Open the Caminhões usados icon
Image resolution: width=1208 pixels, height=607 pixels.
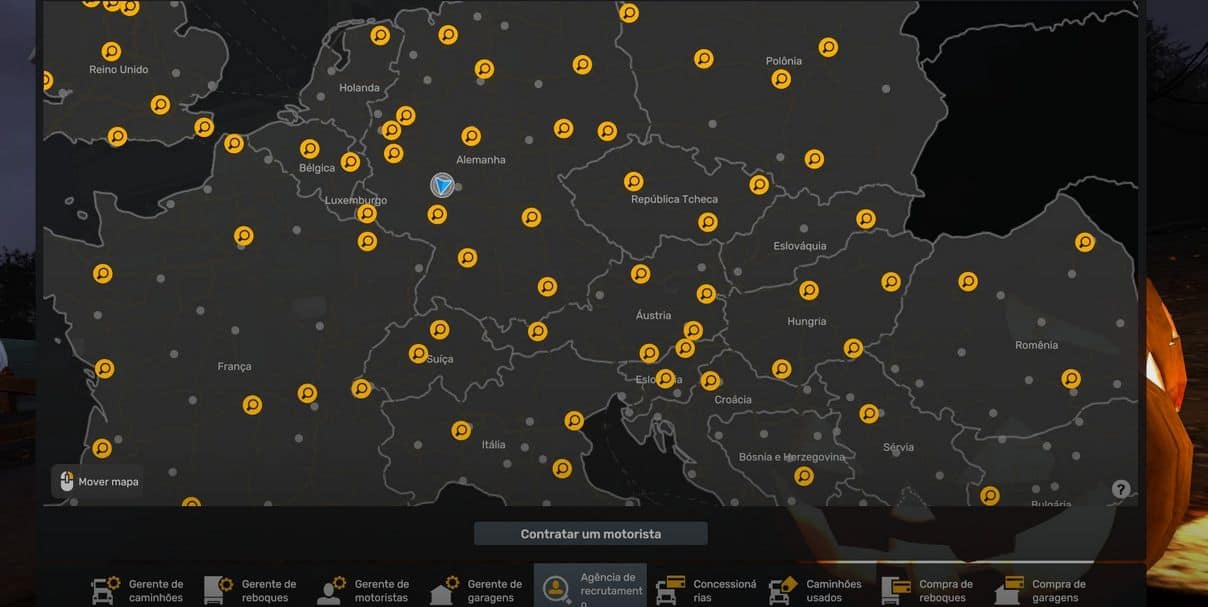(x=783, y=589)
